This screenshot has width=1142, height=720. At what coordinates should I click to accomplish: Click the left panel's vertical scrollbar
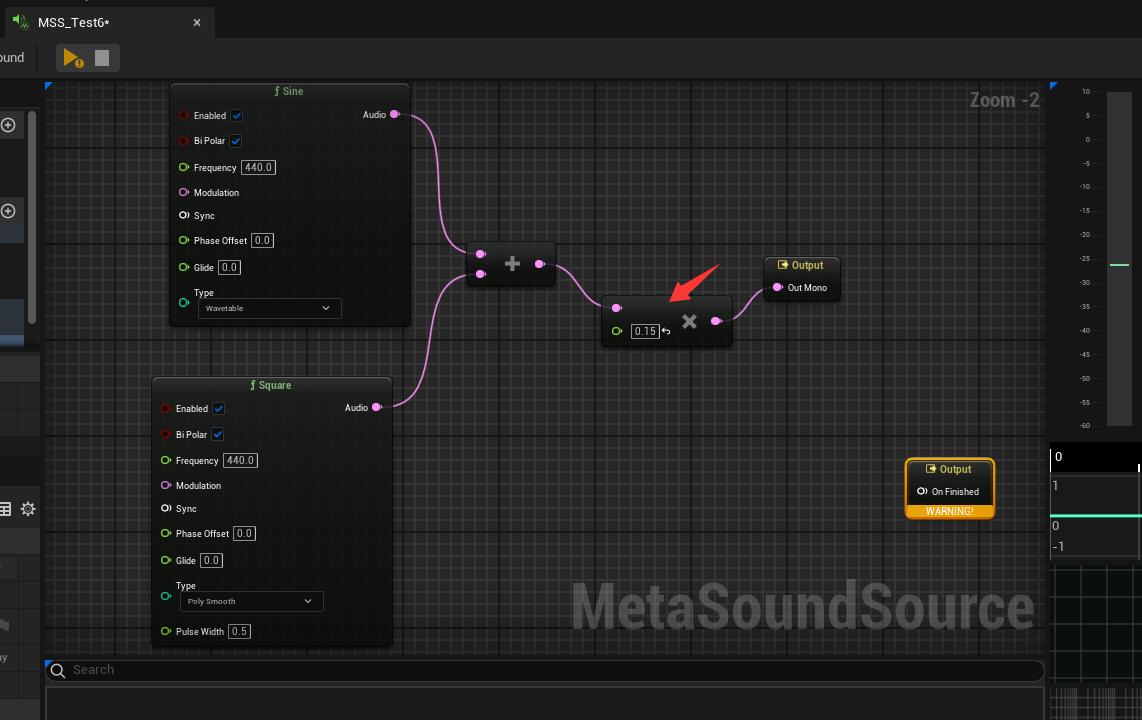pos(31,217)
